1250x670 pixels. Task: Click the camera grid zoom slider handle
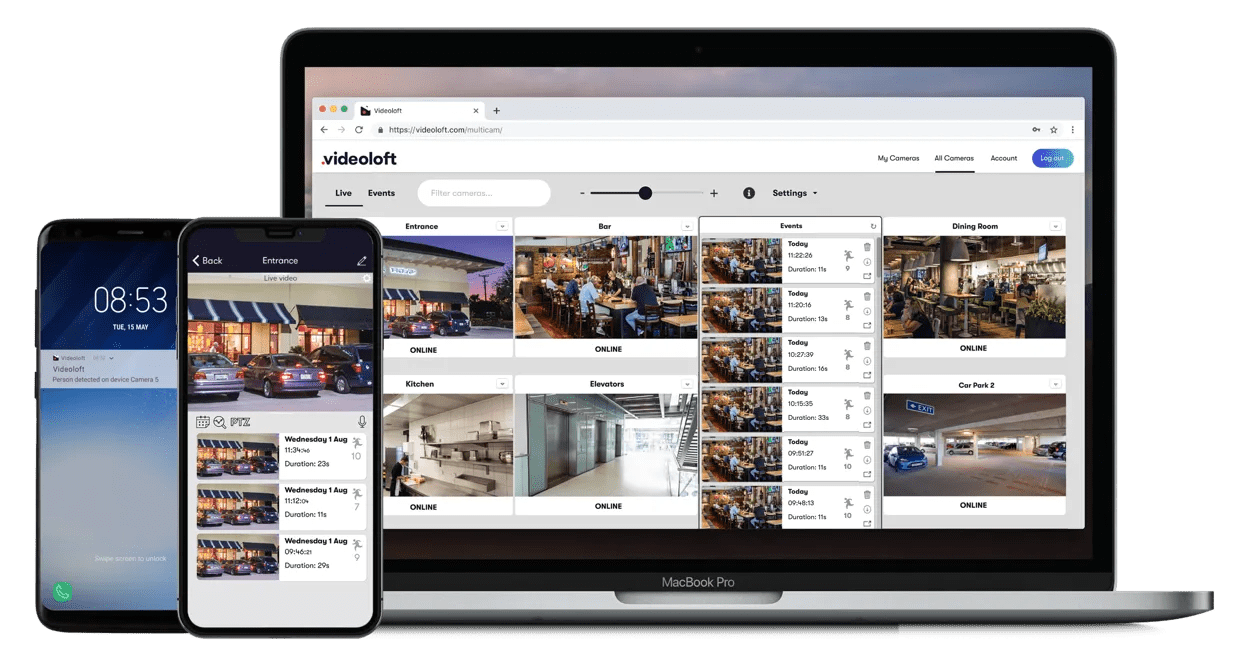click(x=645, y=192)
